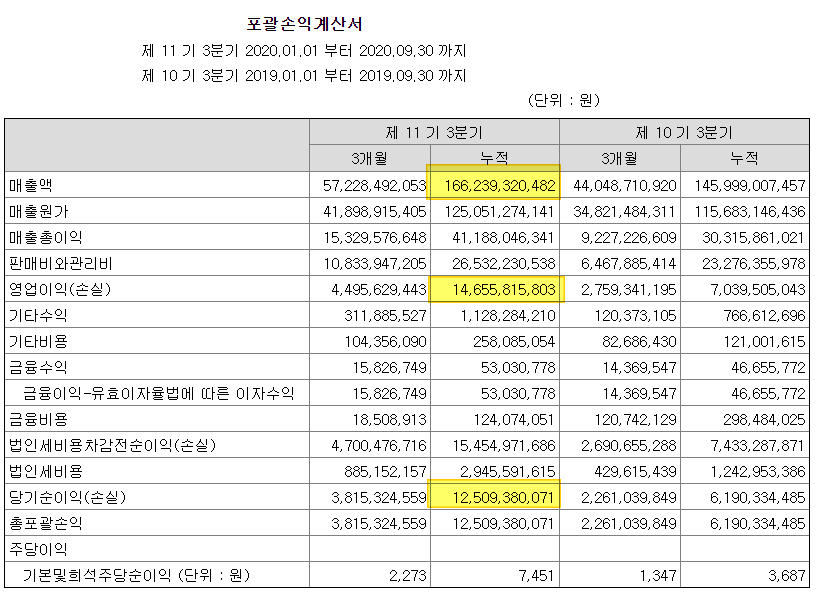The width and height of the screenshot is (825, 596).
Task: Click earnings per share value 3,687
Action: [787, 575]
